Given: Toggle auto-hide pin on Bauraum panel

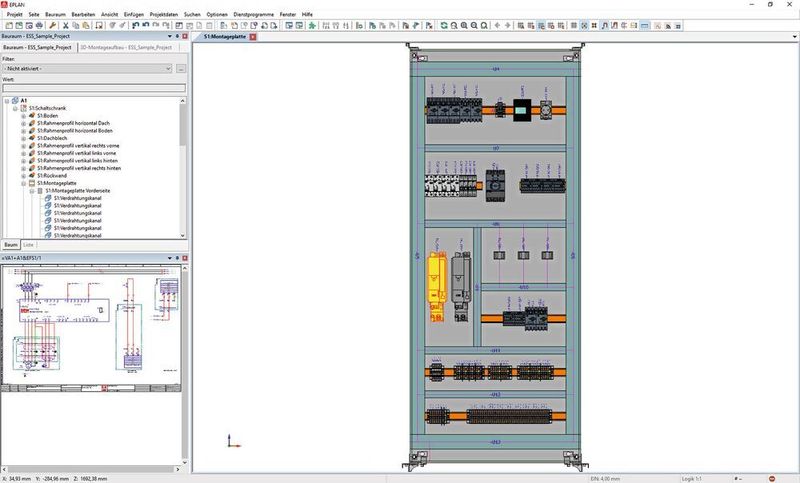Looking at the screenshot, I should [177, 36].
